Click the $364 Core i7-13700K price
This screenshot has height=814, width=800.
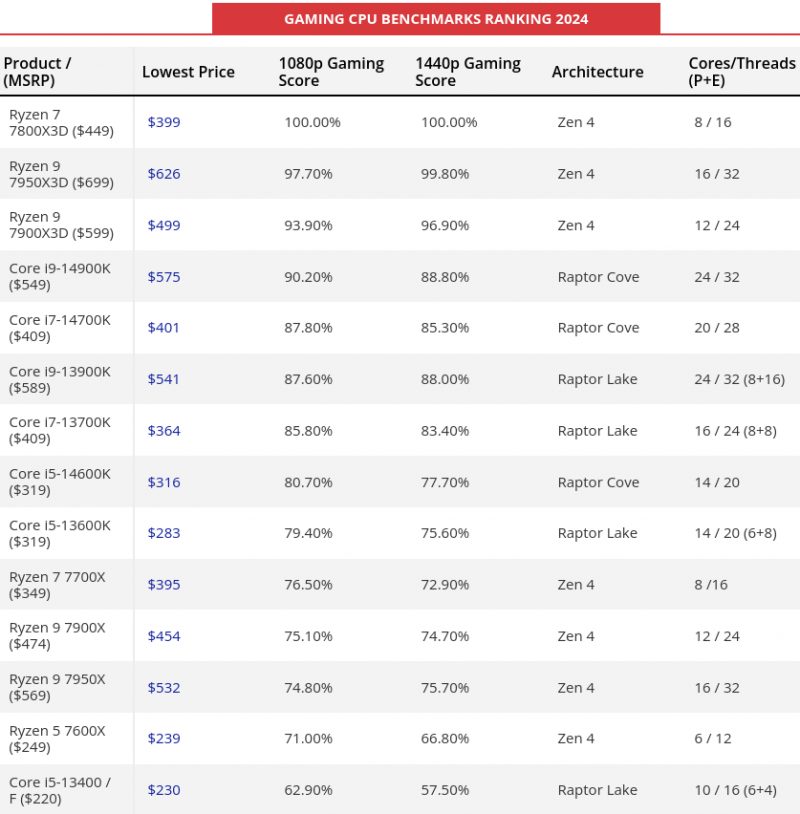164,431
